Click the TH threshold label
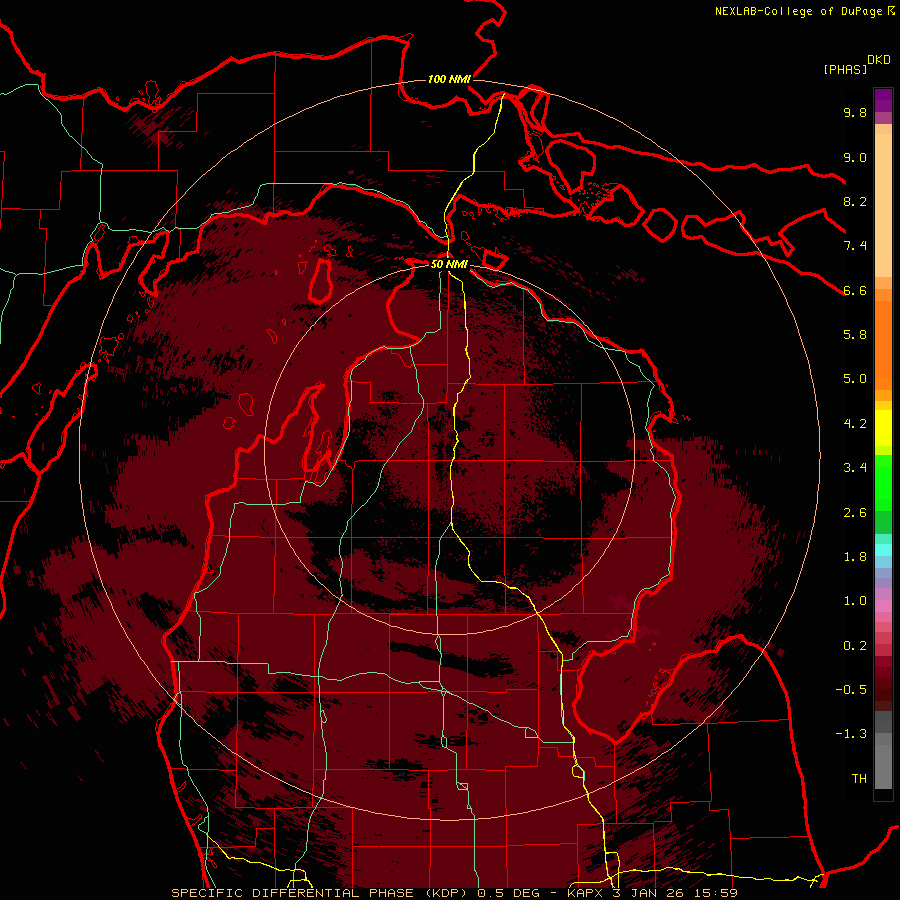This screenshot has height=900, width=900. 859,779
